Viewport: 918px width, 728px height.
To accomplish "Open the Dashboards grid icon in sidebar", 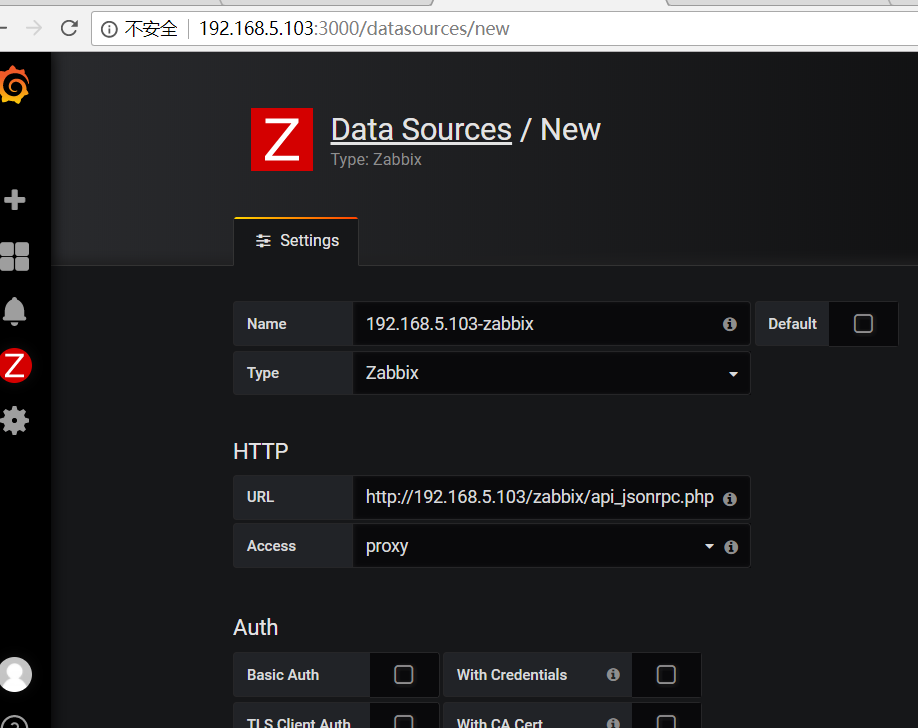I will [x=15, y=257].
